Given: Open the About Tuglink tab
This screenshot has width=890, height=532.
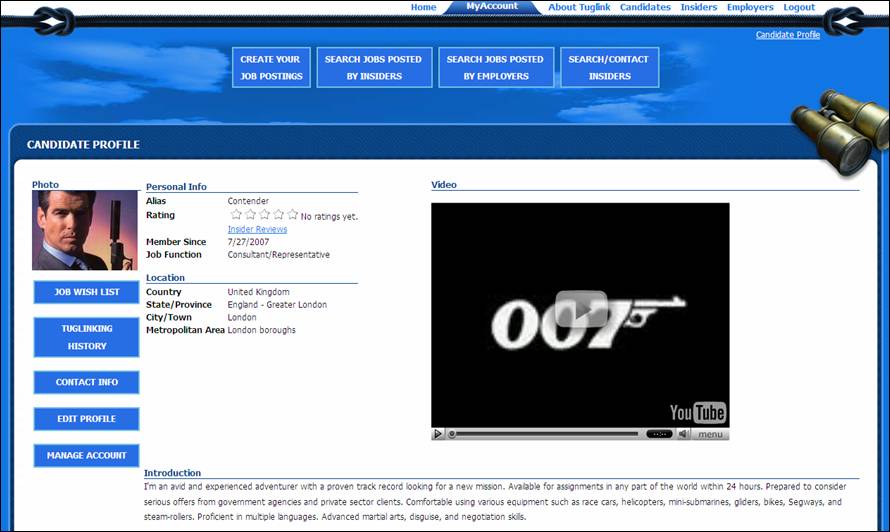Looking at the screenshot, I should [x=579, y=7].
